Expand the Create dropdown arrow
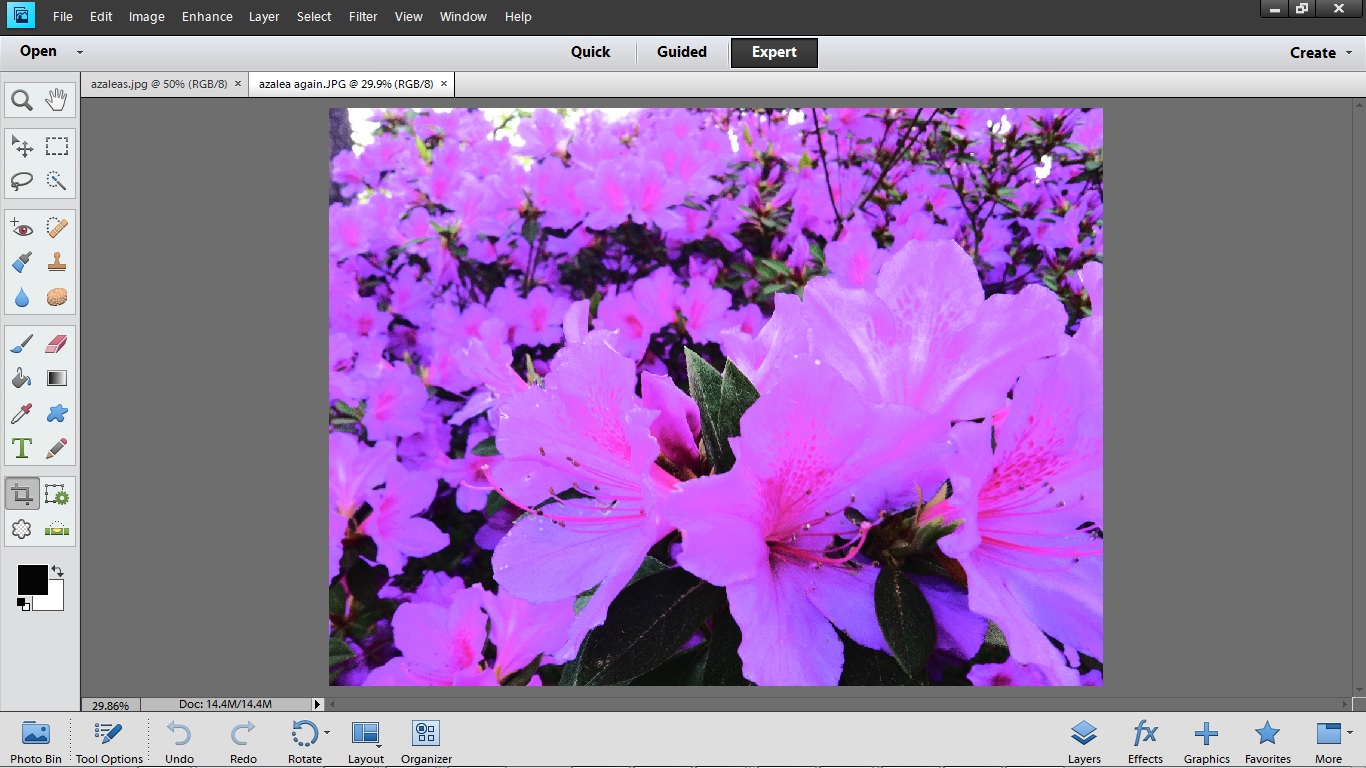Screen dimensions: 1366x768 [x=1348, y=53]
